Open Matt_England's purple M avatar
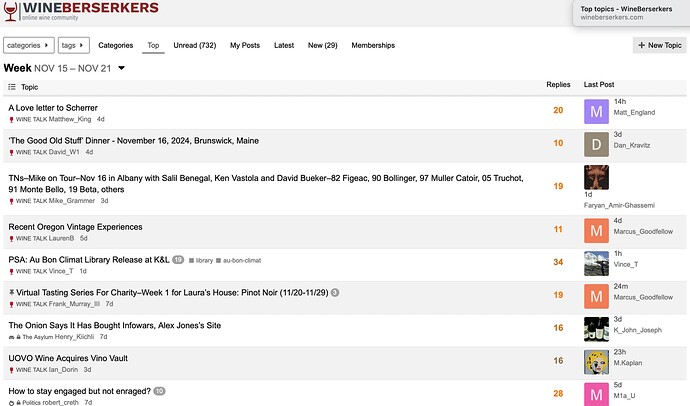The width and height of the screenshot is (690, 406). 596,111
